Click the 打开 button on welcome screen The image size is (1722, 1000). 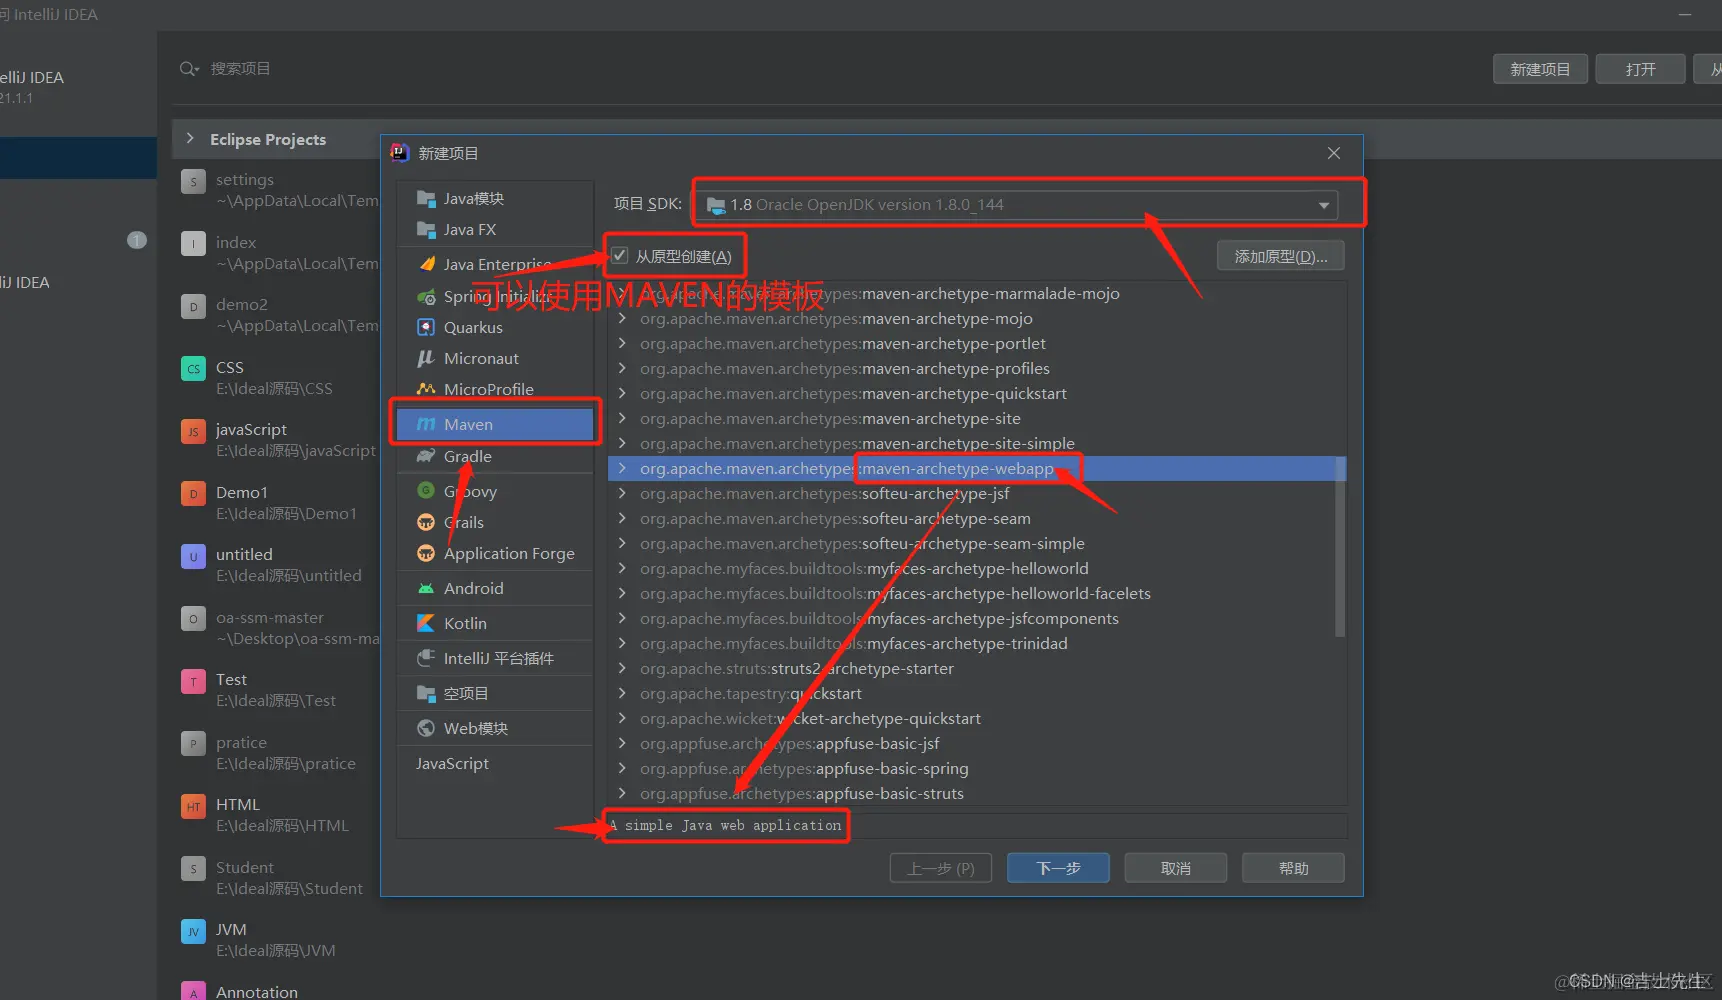point(1640,69)
